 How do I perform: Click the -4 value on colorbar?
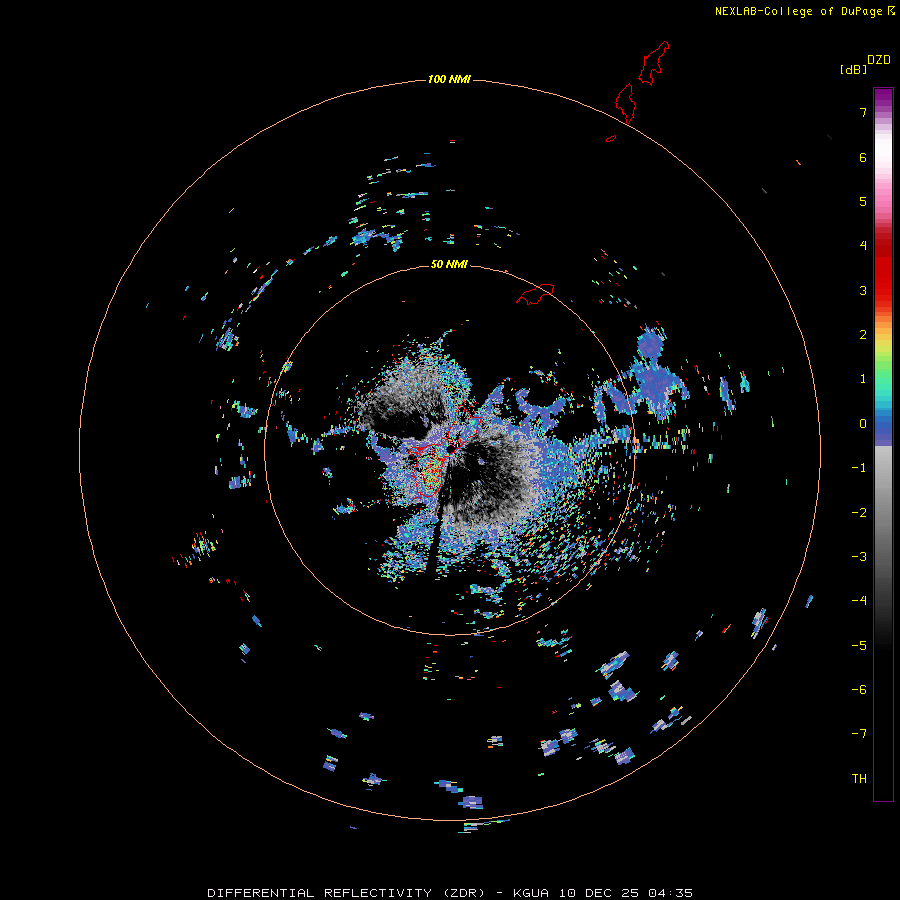(859, 601)
